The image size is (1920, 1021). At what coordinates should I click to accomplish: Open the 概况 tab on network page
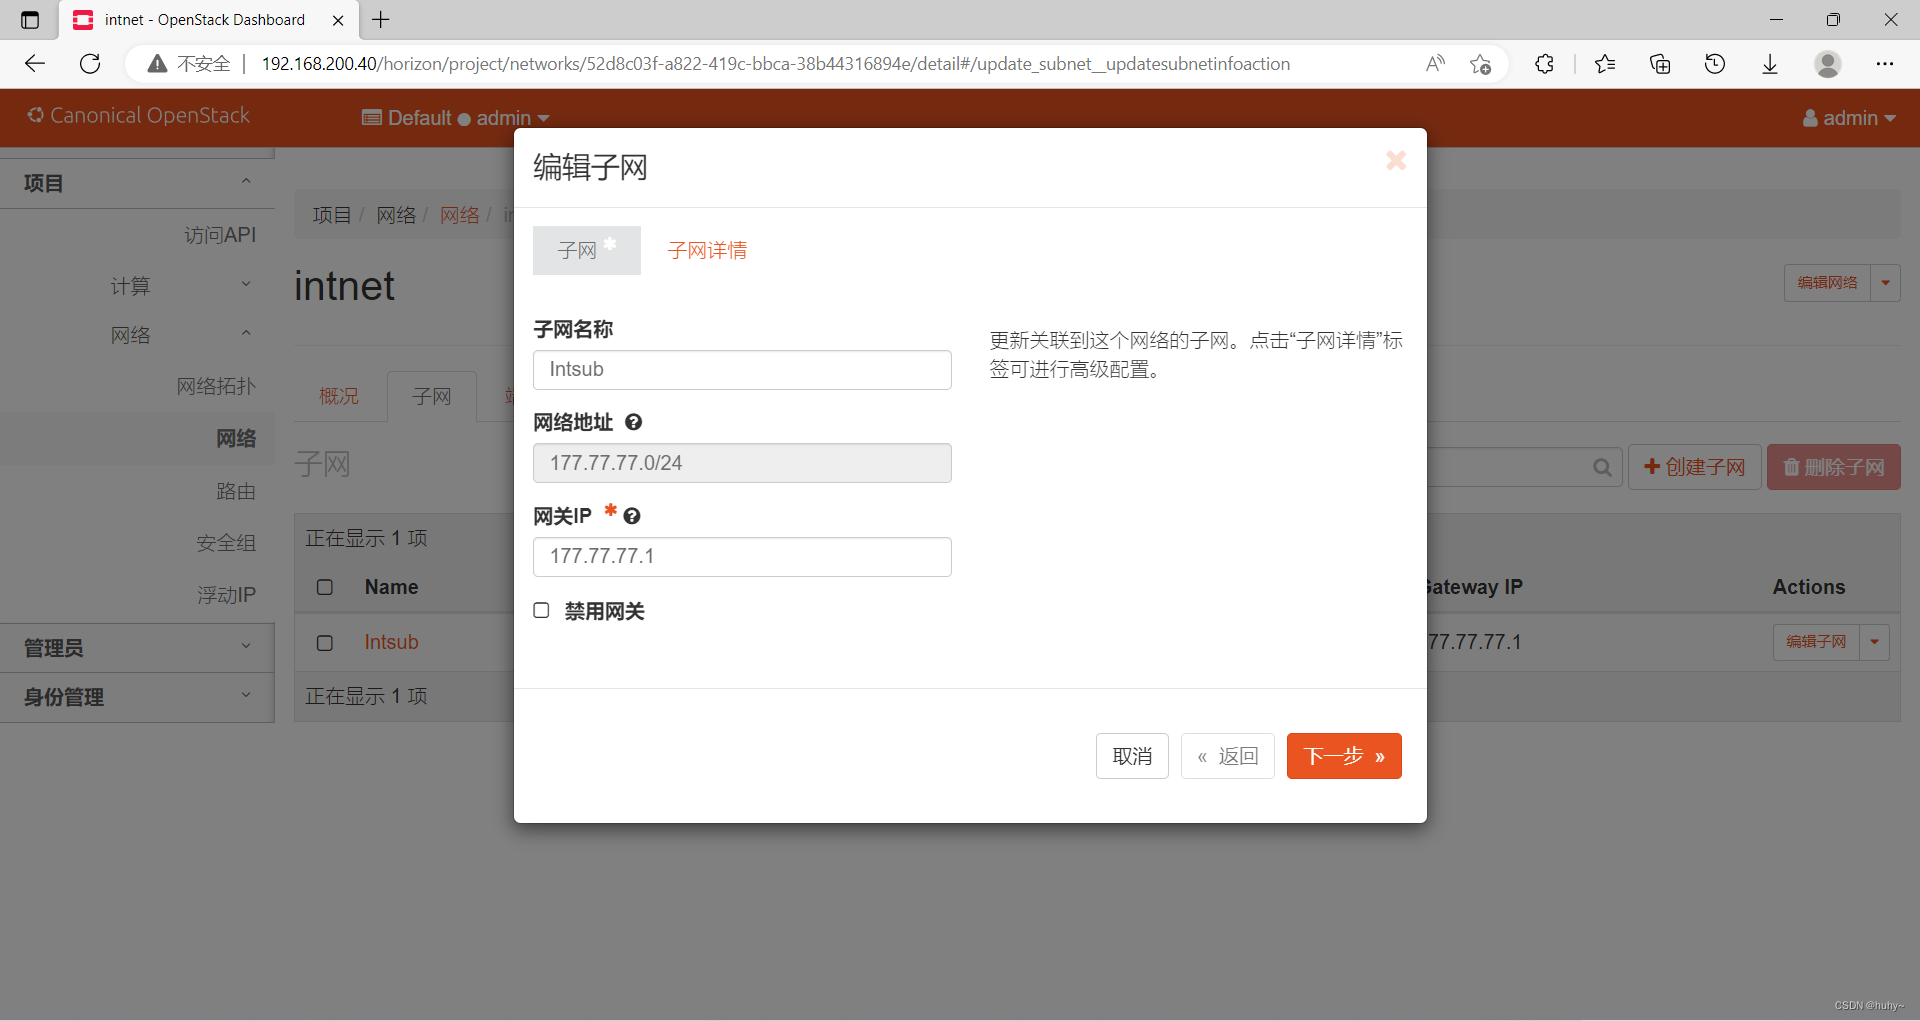click(339, 396)
